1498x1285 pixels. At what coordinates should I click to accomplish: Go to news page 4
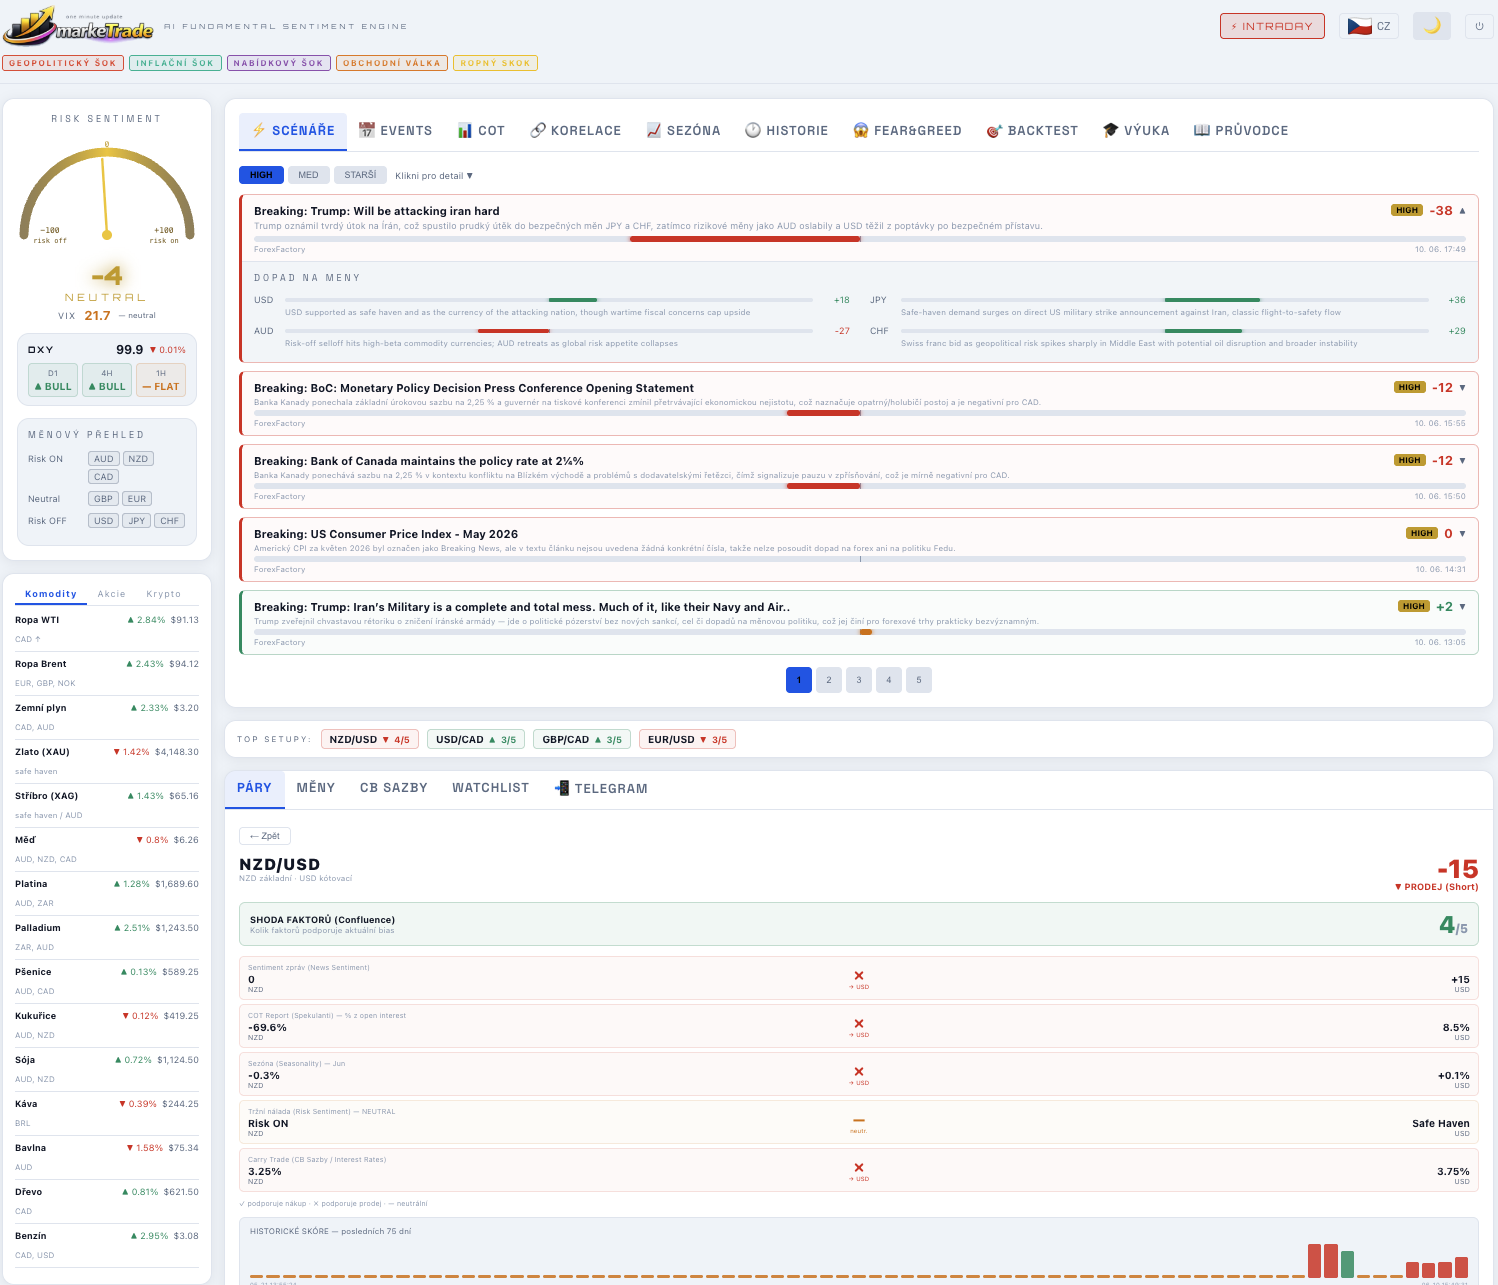point(889,680)
